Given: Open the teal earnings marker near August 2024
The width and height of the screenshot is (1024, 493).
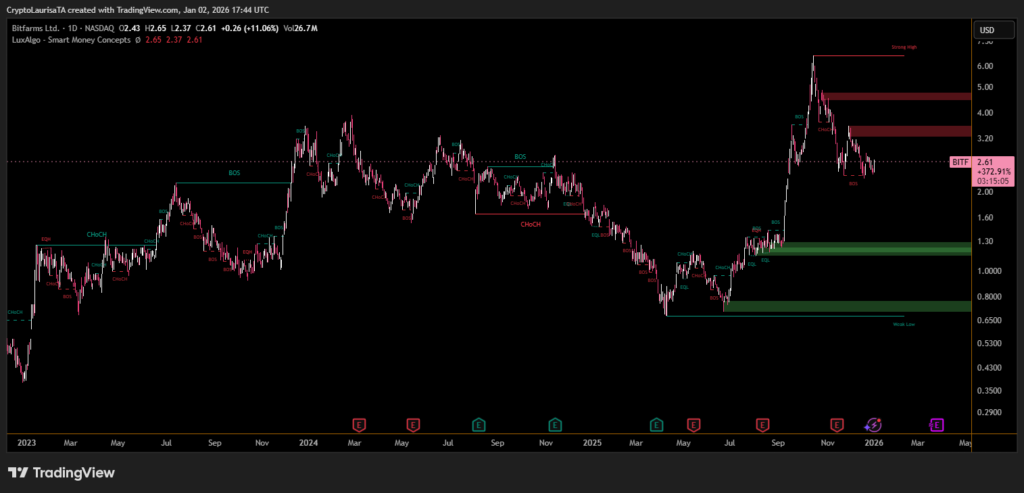Looking at the screenshot, I should (x=479, y=424).
